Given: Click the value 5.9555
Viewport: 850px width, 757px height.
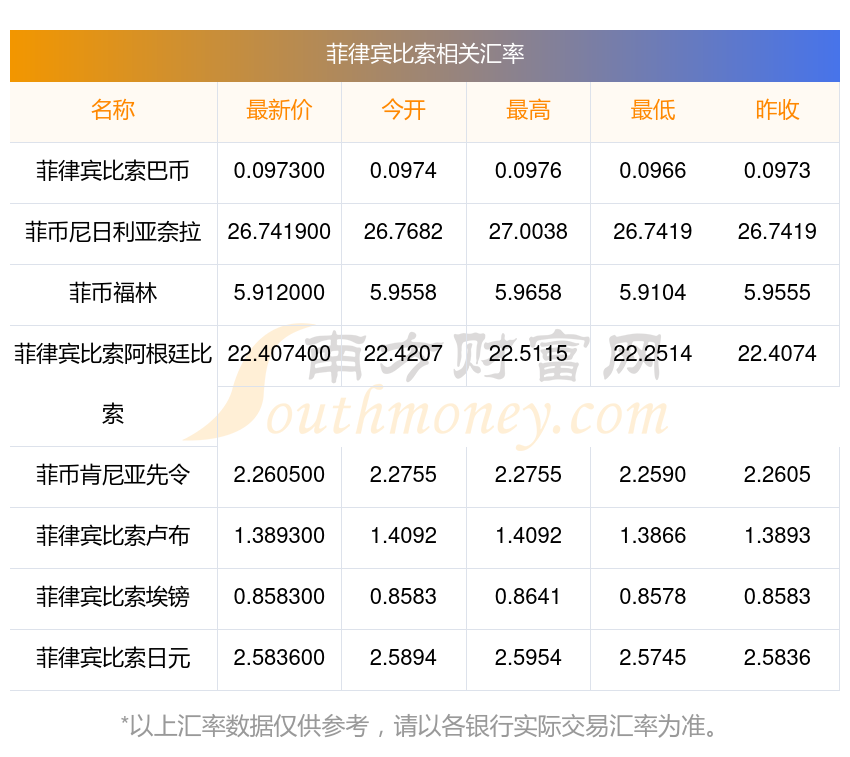Looking at the screenshot, I should [777, 293].
